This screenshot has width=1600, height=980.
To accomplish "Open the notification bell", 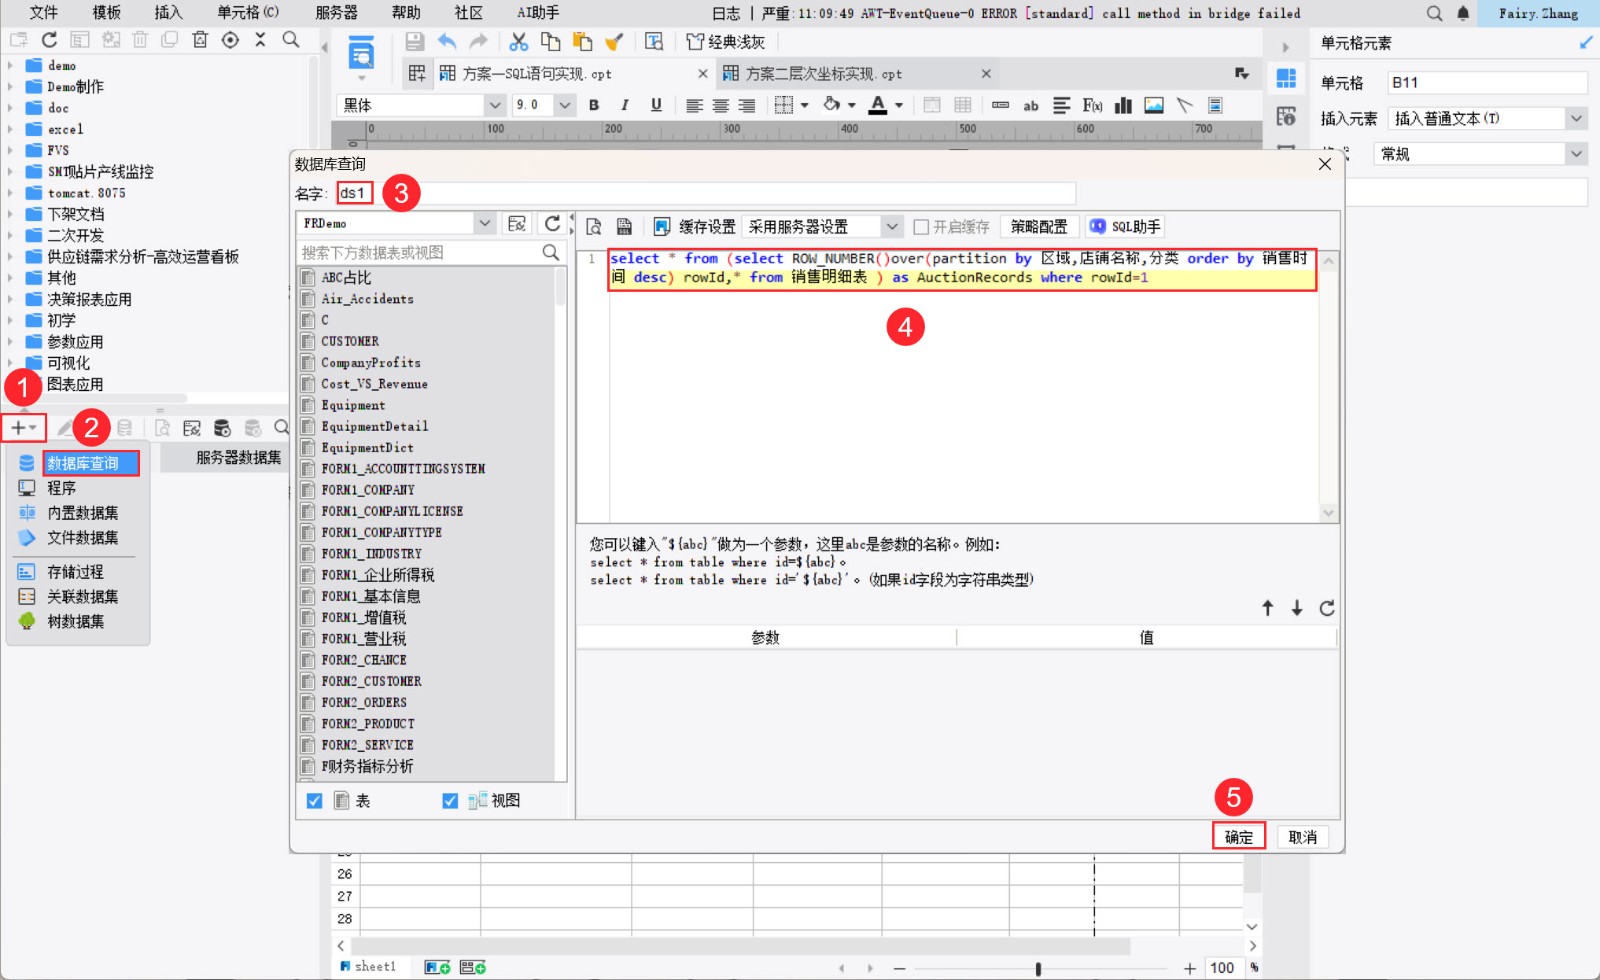I will [x=1463, y=13].
